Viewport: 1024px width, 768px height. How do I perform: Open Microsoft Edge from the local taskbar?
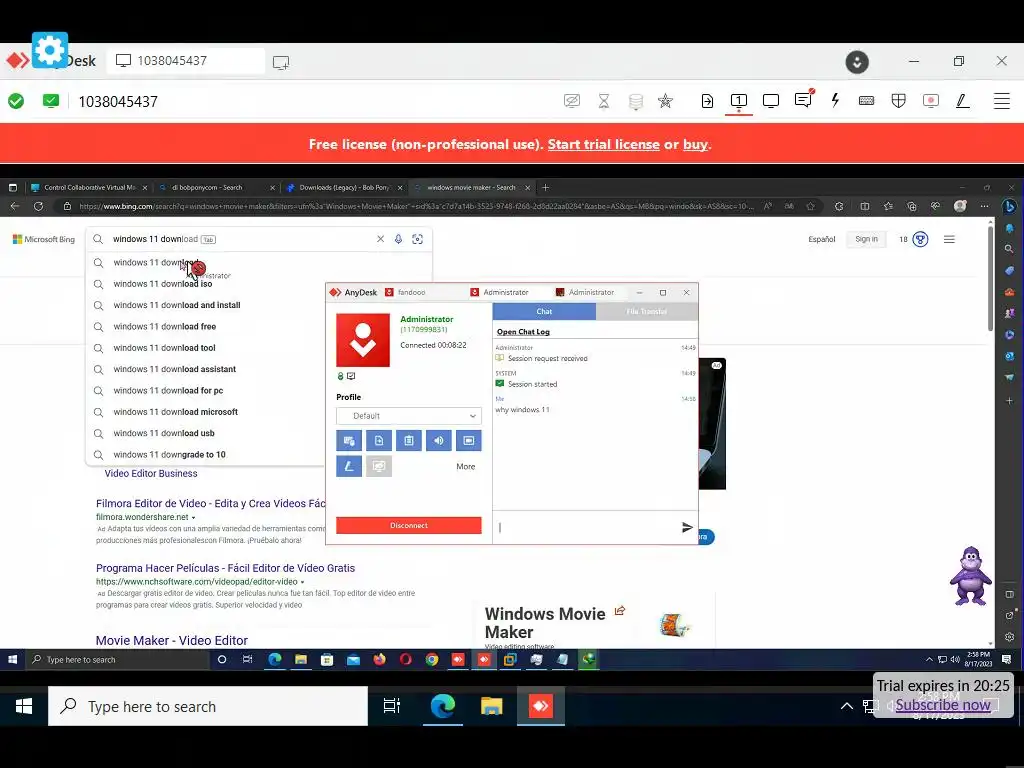442,706
